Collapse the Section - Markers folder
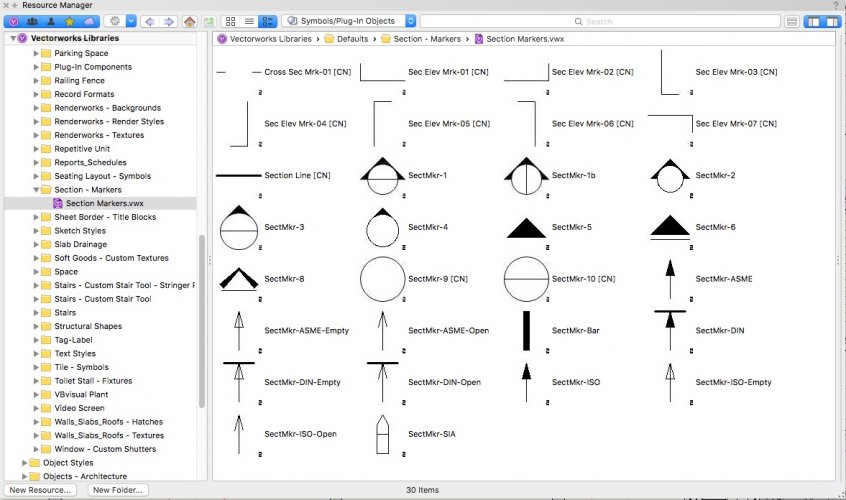Screen dimensions: 846x500 (36, 189)
